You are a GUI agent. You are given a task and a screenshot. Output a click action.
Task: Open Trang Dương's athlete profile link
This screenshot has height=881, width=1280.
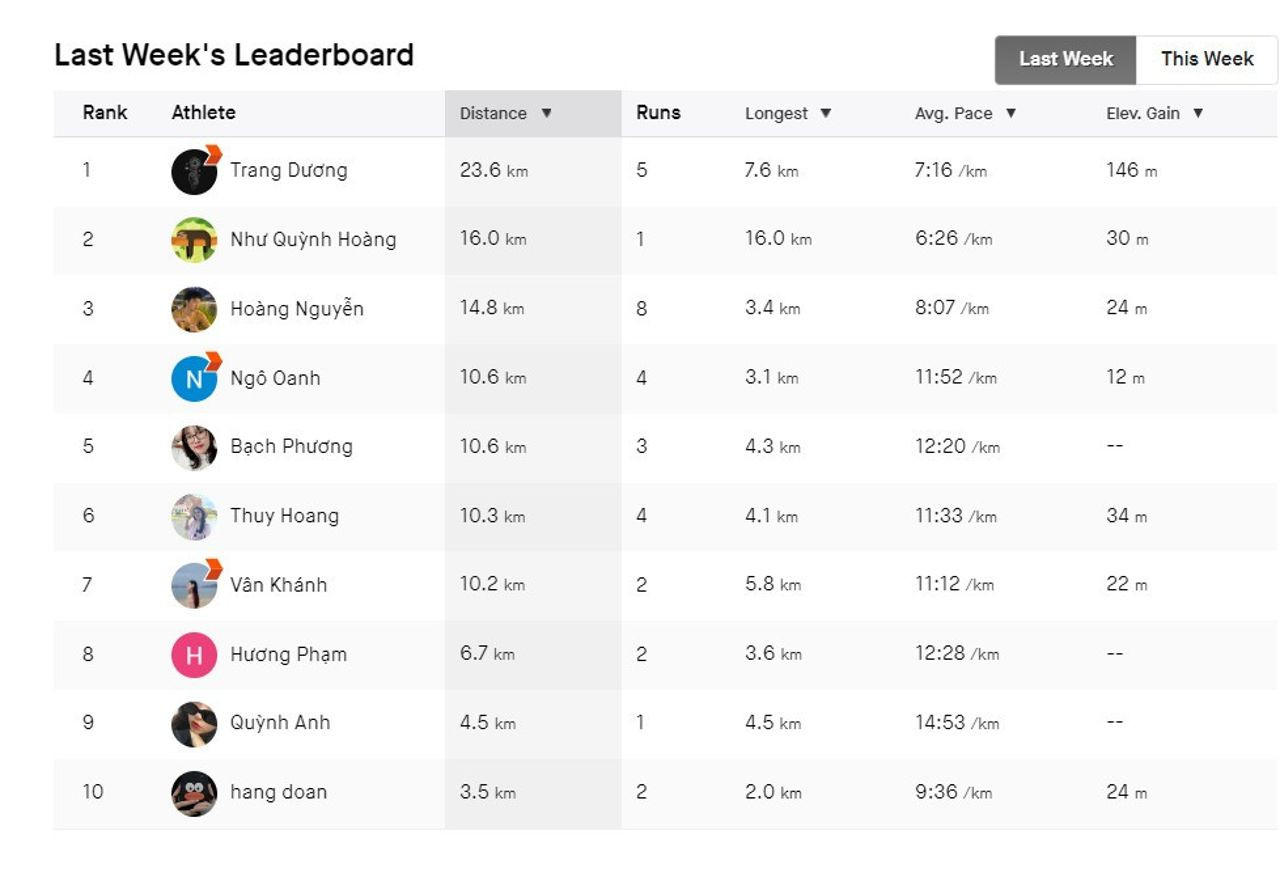[x=289, y=170]
